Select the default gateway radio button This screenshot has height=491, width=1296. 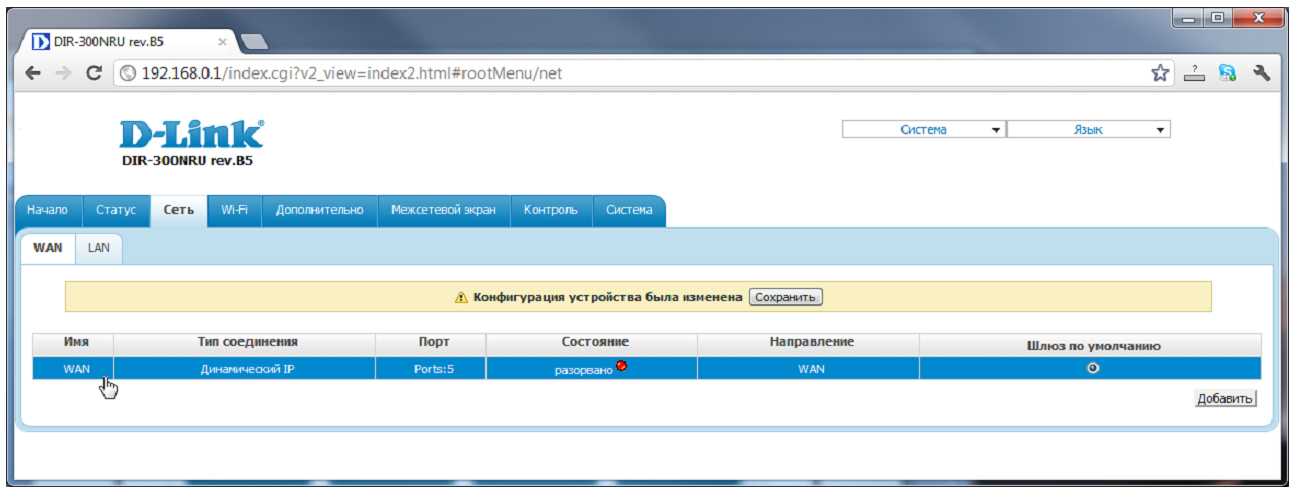(1092, 368)
